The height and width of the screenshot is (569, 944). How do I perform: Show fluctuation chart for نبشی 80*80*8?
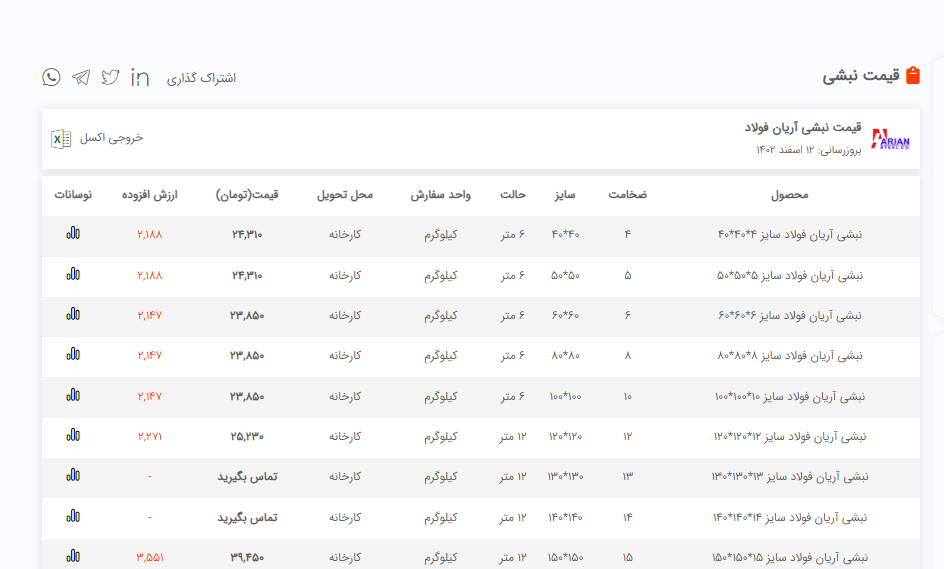(x=73, y=354)
